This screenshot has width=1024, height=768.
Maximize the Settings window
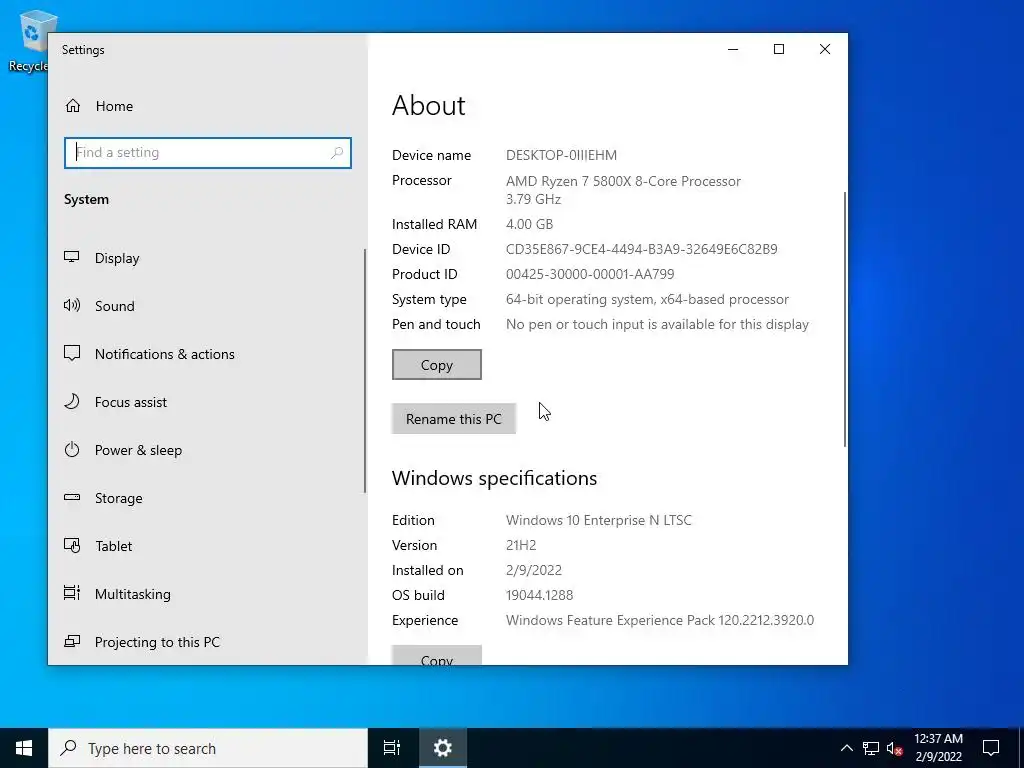(x=779, y=49)
